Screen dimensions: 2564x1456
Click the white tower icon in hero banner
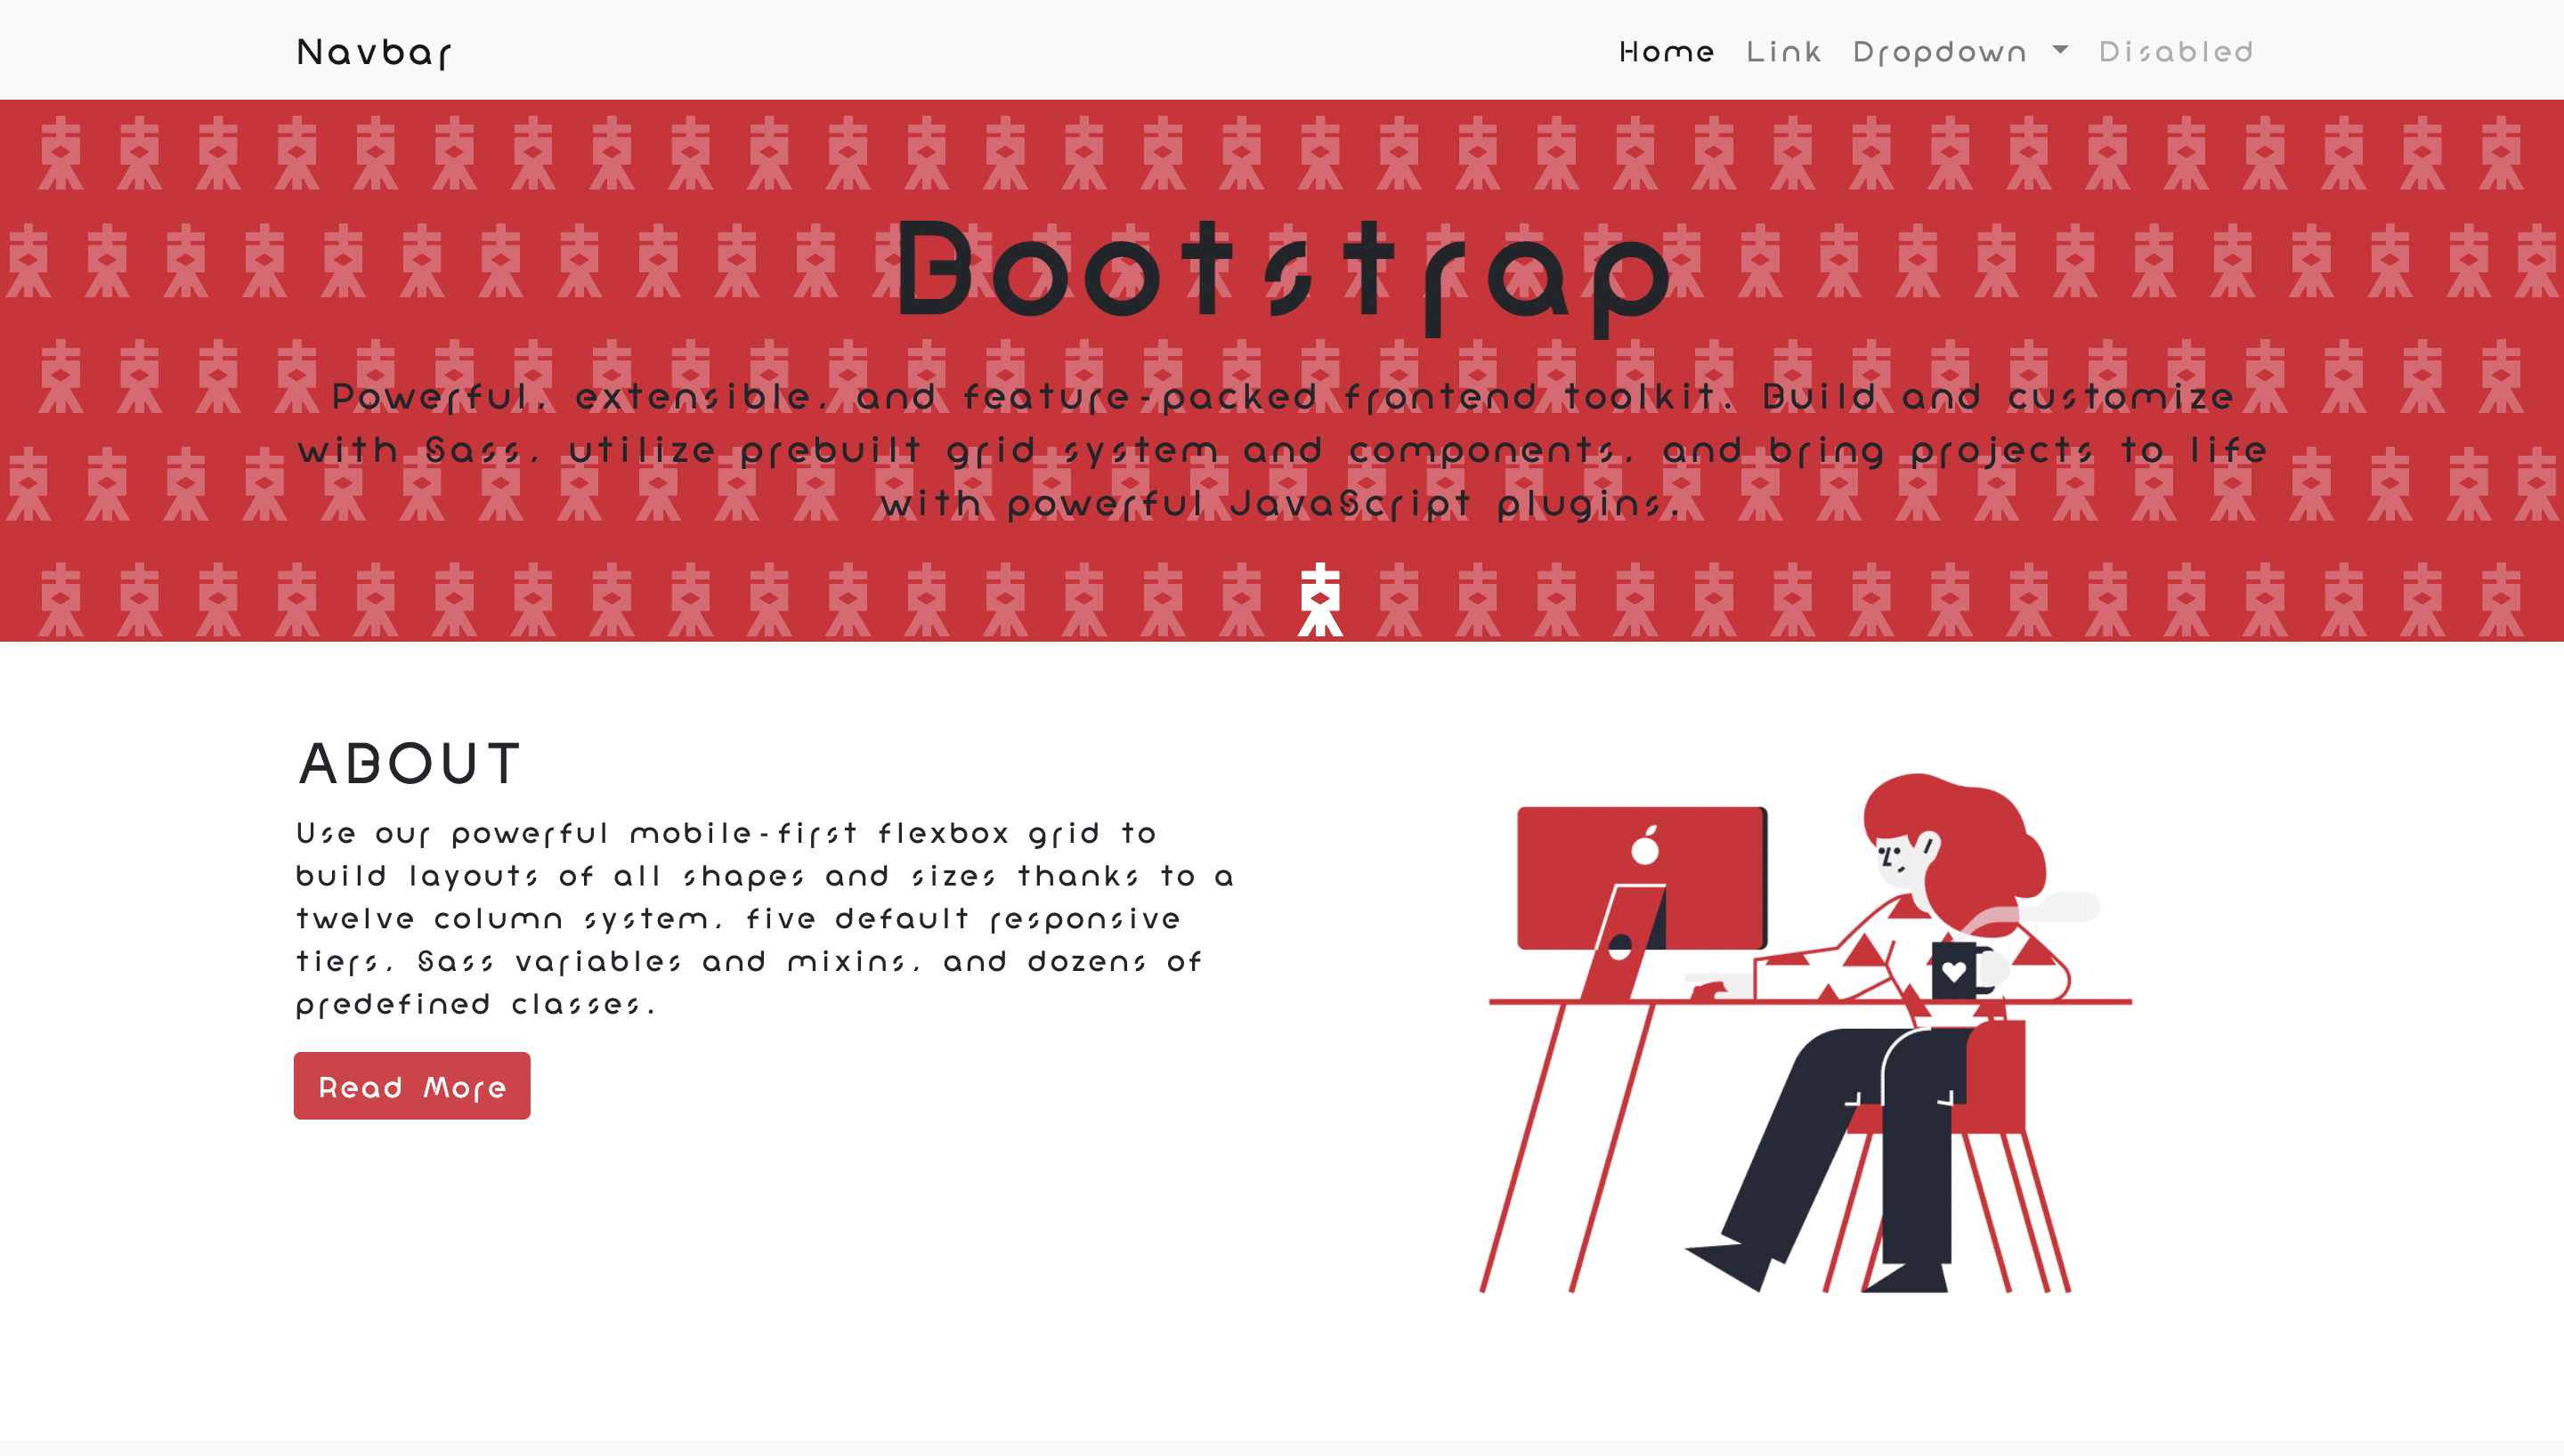[x=1320, y=599]
